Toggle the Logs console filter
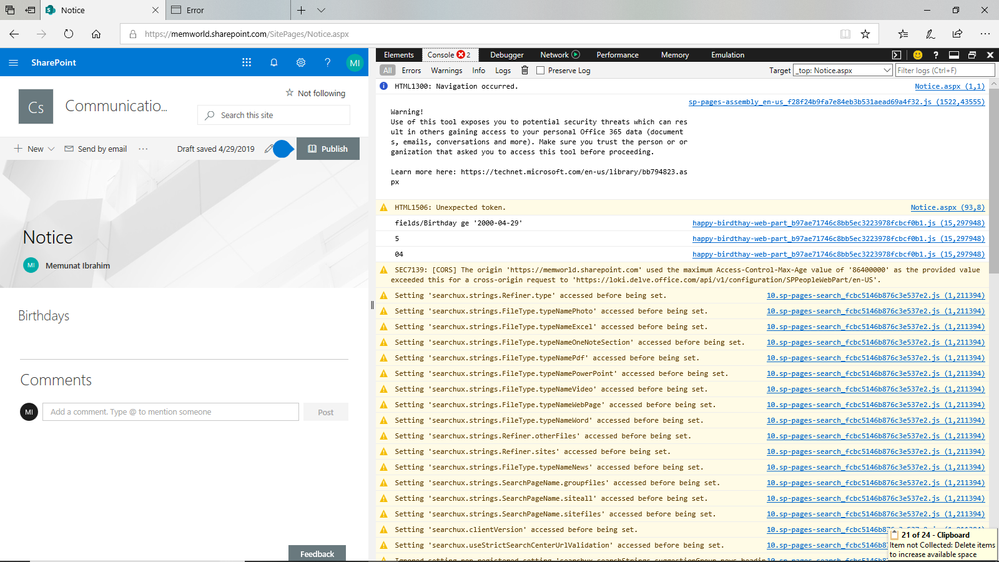The height and width of the screenshot is (562, 999). [503, 71]
